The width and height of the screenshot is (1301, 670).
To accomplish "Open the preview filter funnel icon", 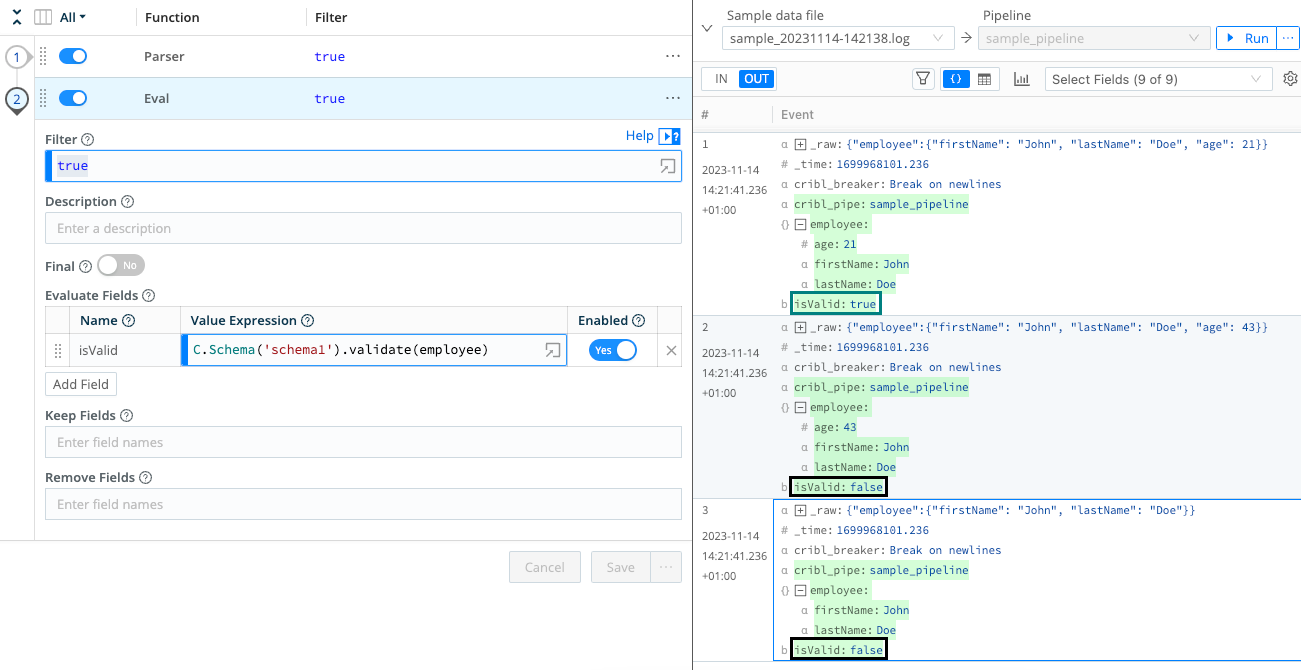I will 923,79.
